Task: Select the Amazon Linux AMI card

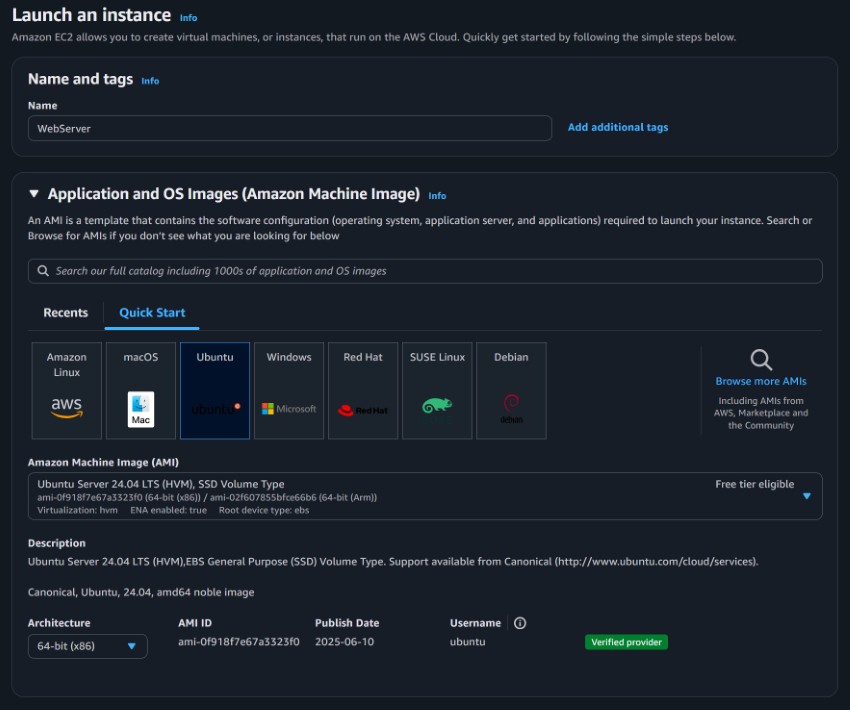Action: coord(66,389)
